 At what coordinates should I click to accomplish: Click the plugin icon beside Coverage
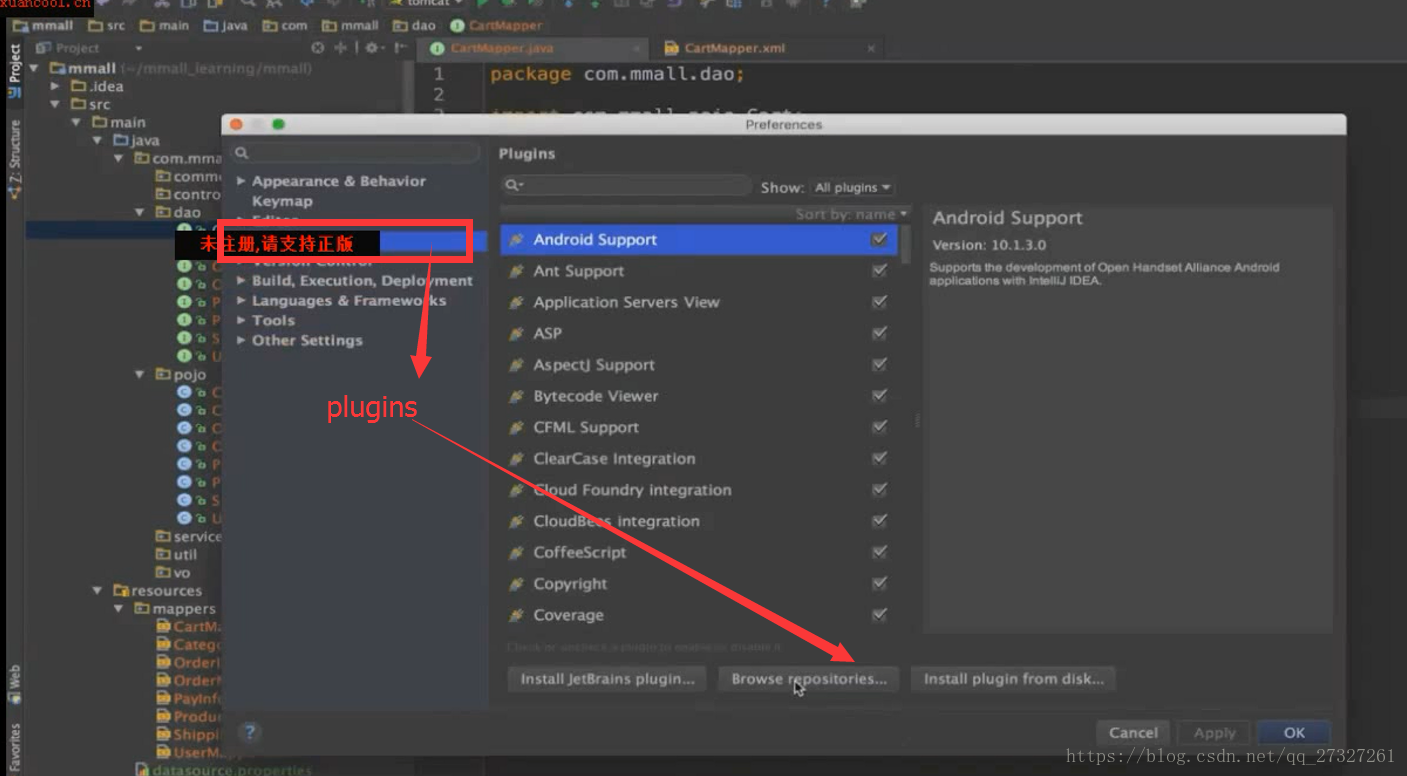(x=517, y=616)
